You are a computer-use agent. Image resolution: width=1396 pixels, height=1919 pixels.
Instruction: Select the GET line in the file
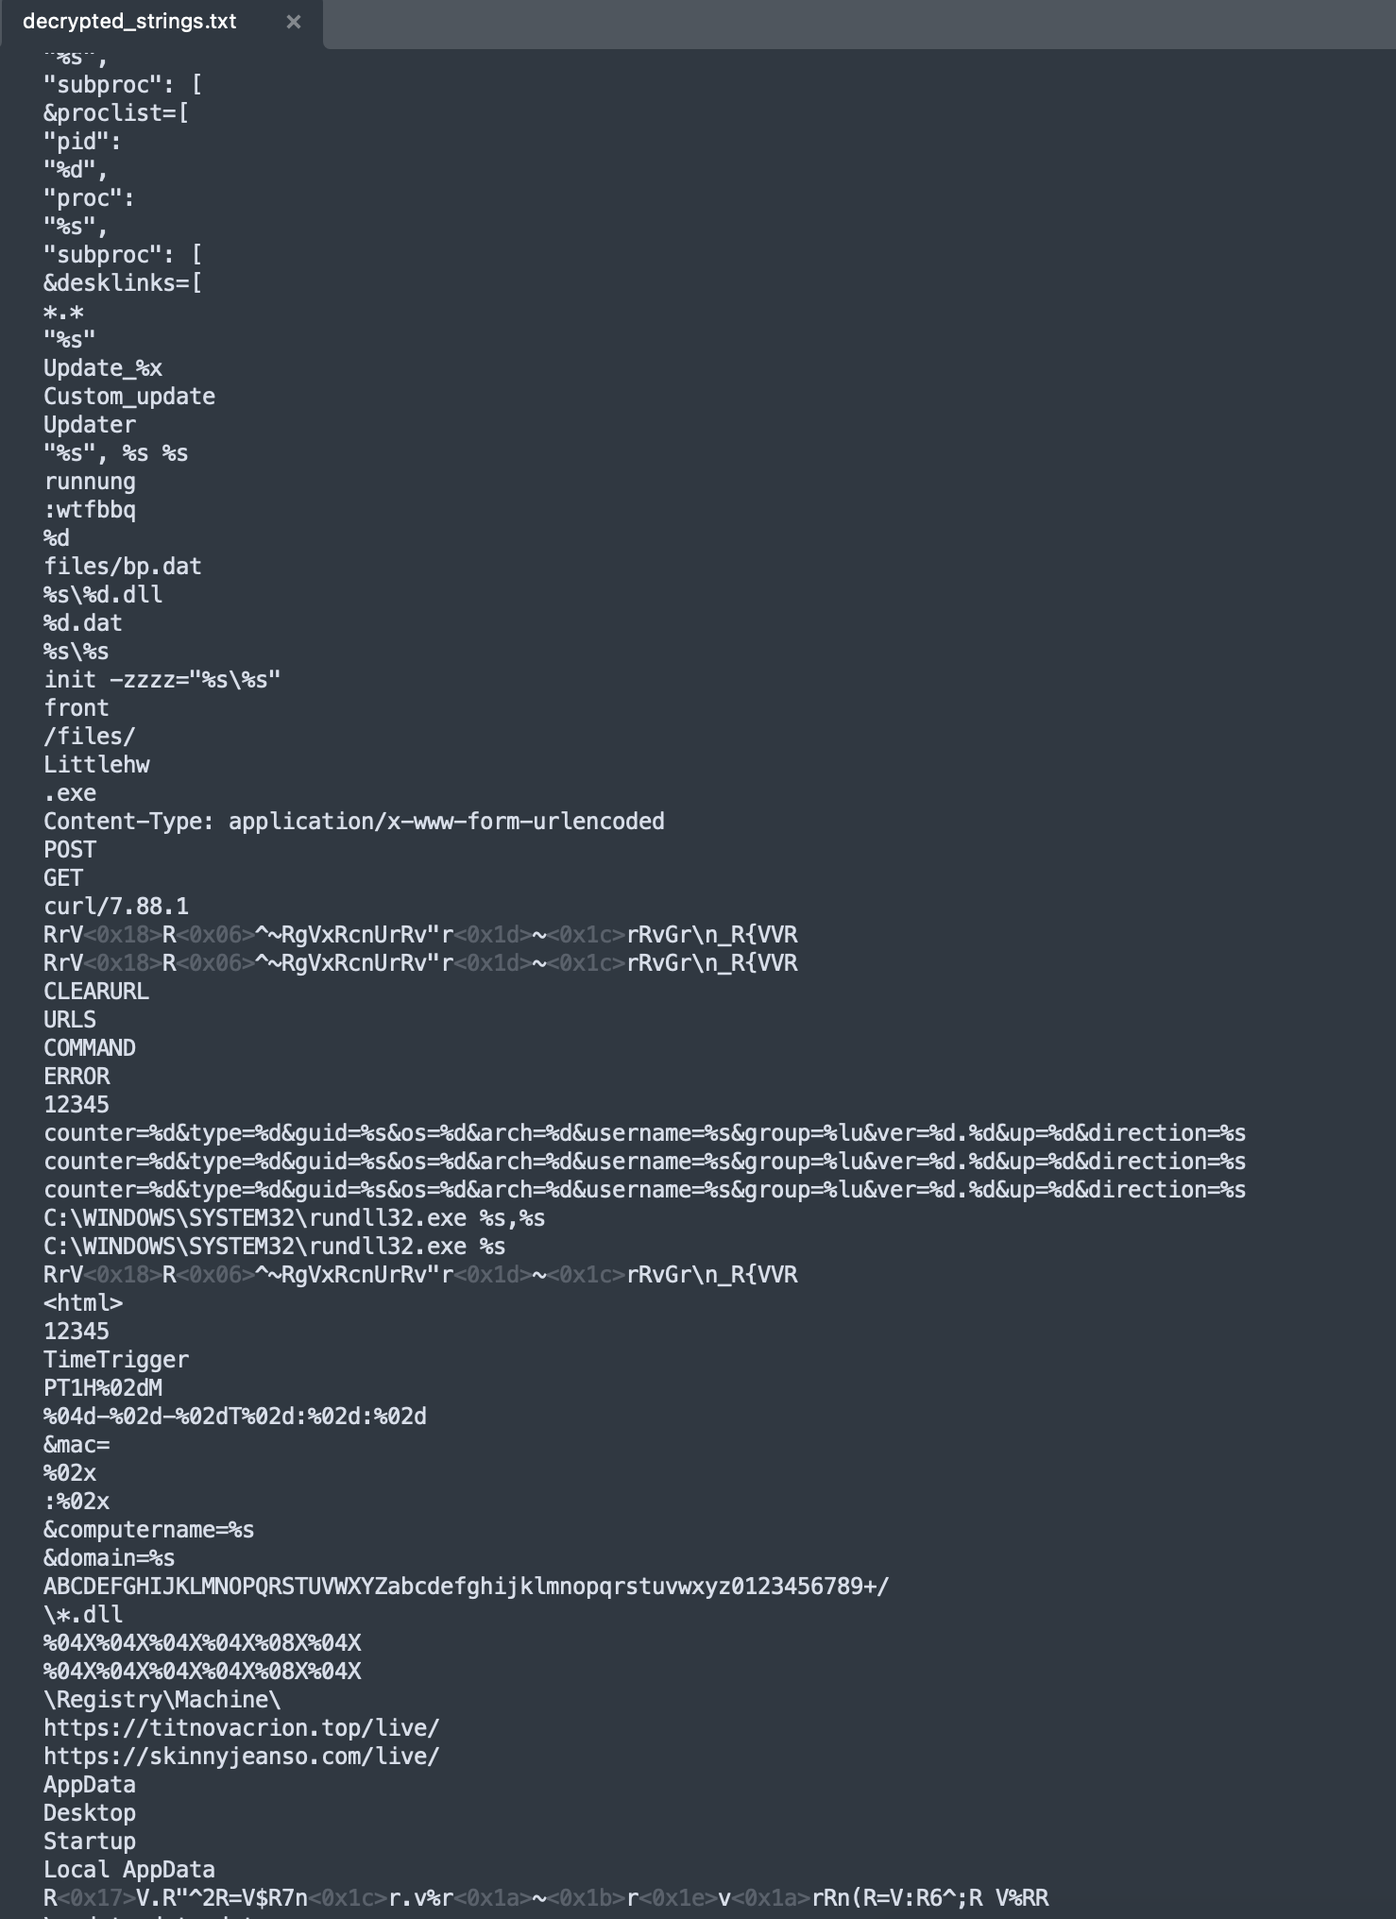point(62,878)
